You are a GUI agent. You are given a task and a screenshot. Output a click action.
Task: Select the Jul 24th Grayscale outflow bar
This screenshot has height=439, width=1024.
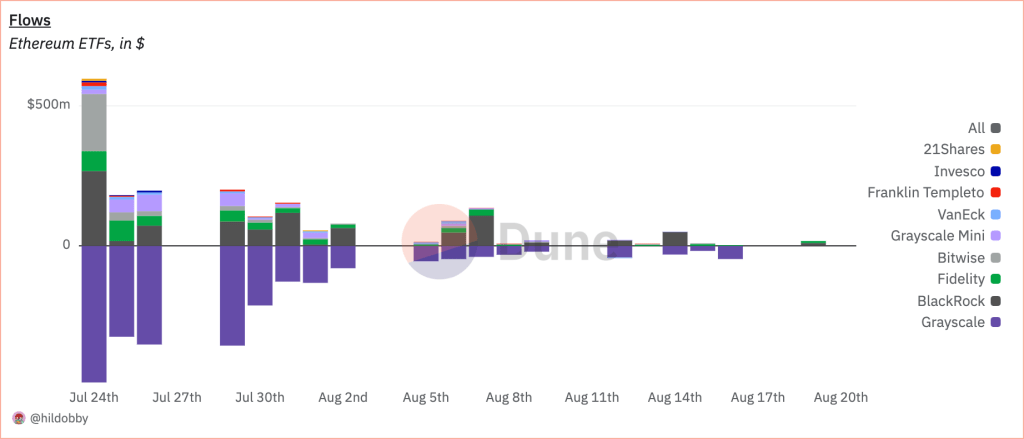tap(94, 314)
